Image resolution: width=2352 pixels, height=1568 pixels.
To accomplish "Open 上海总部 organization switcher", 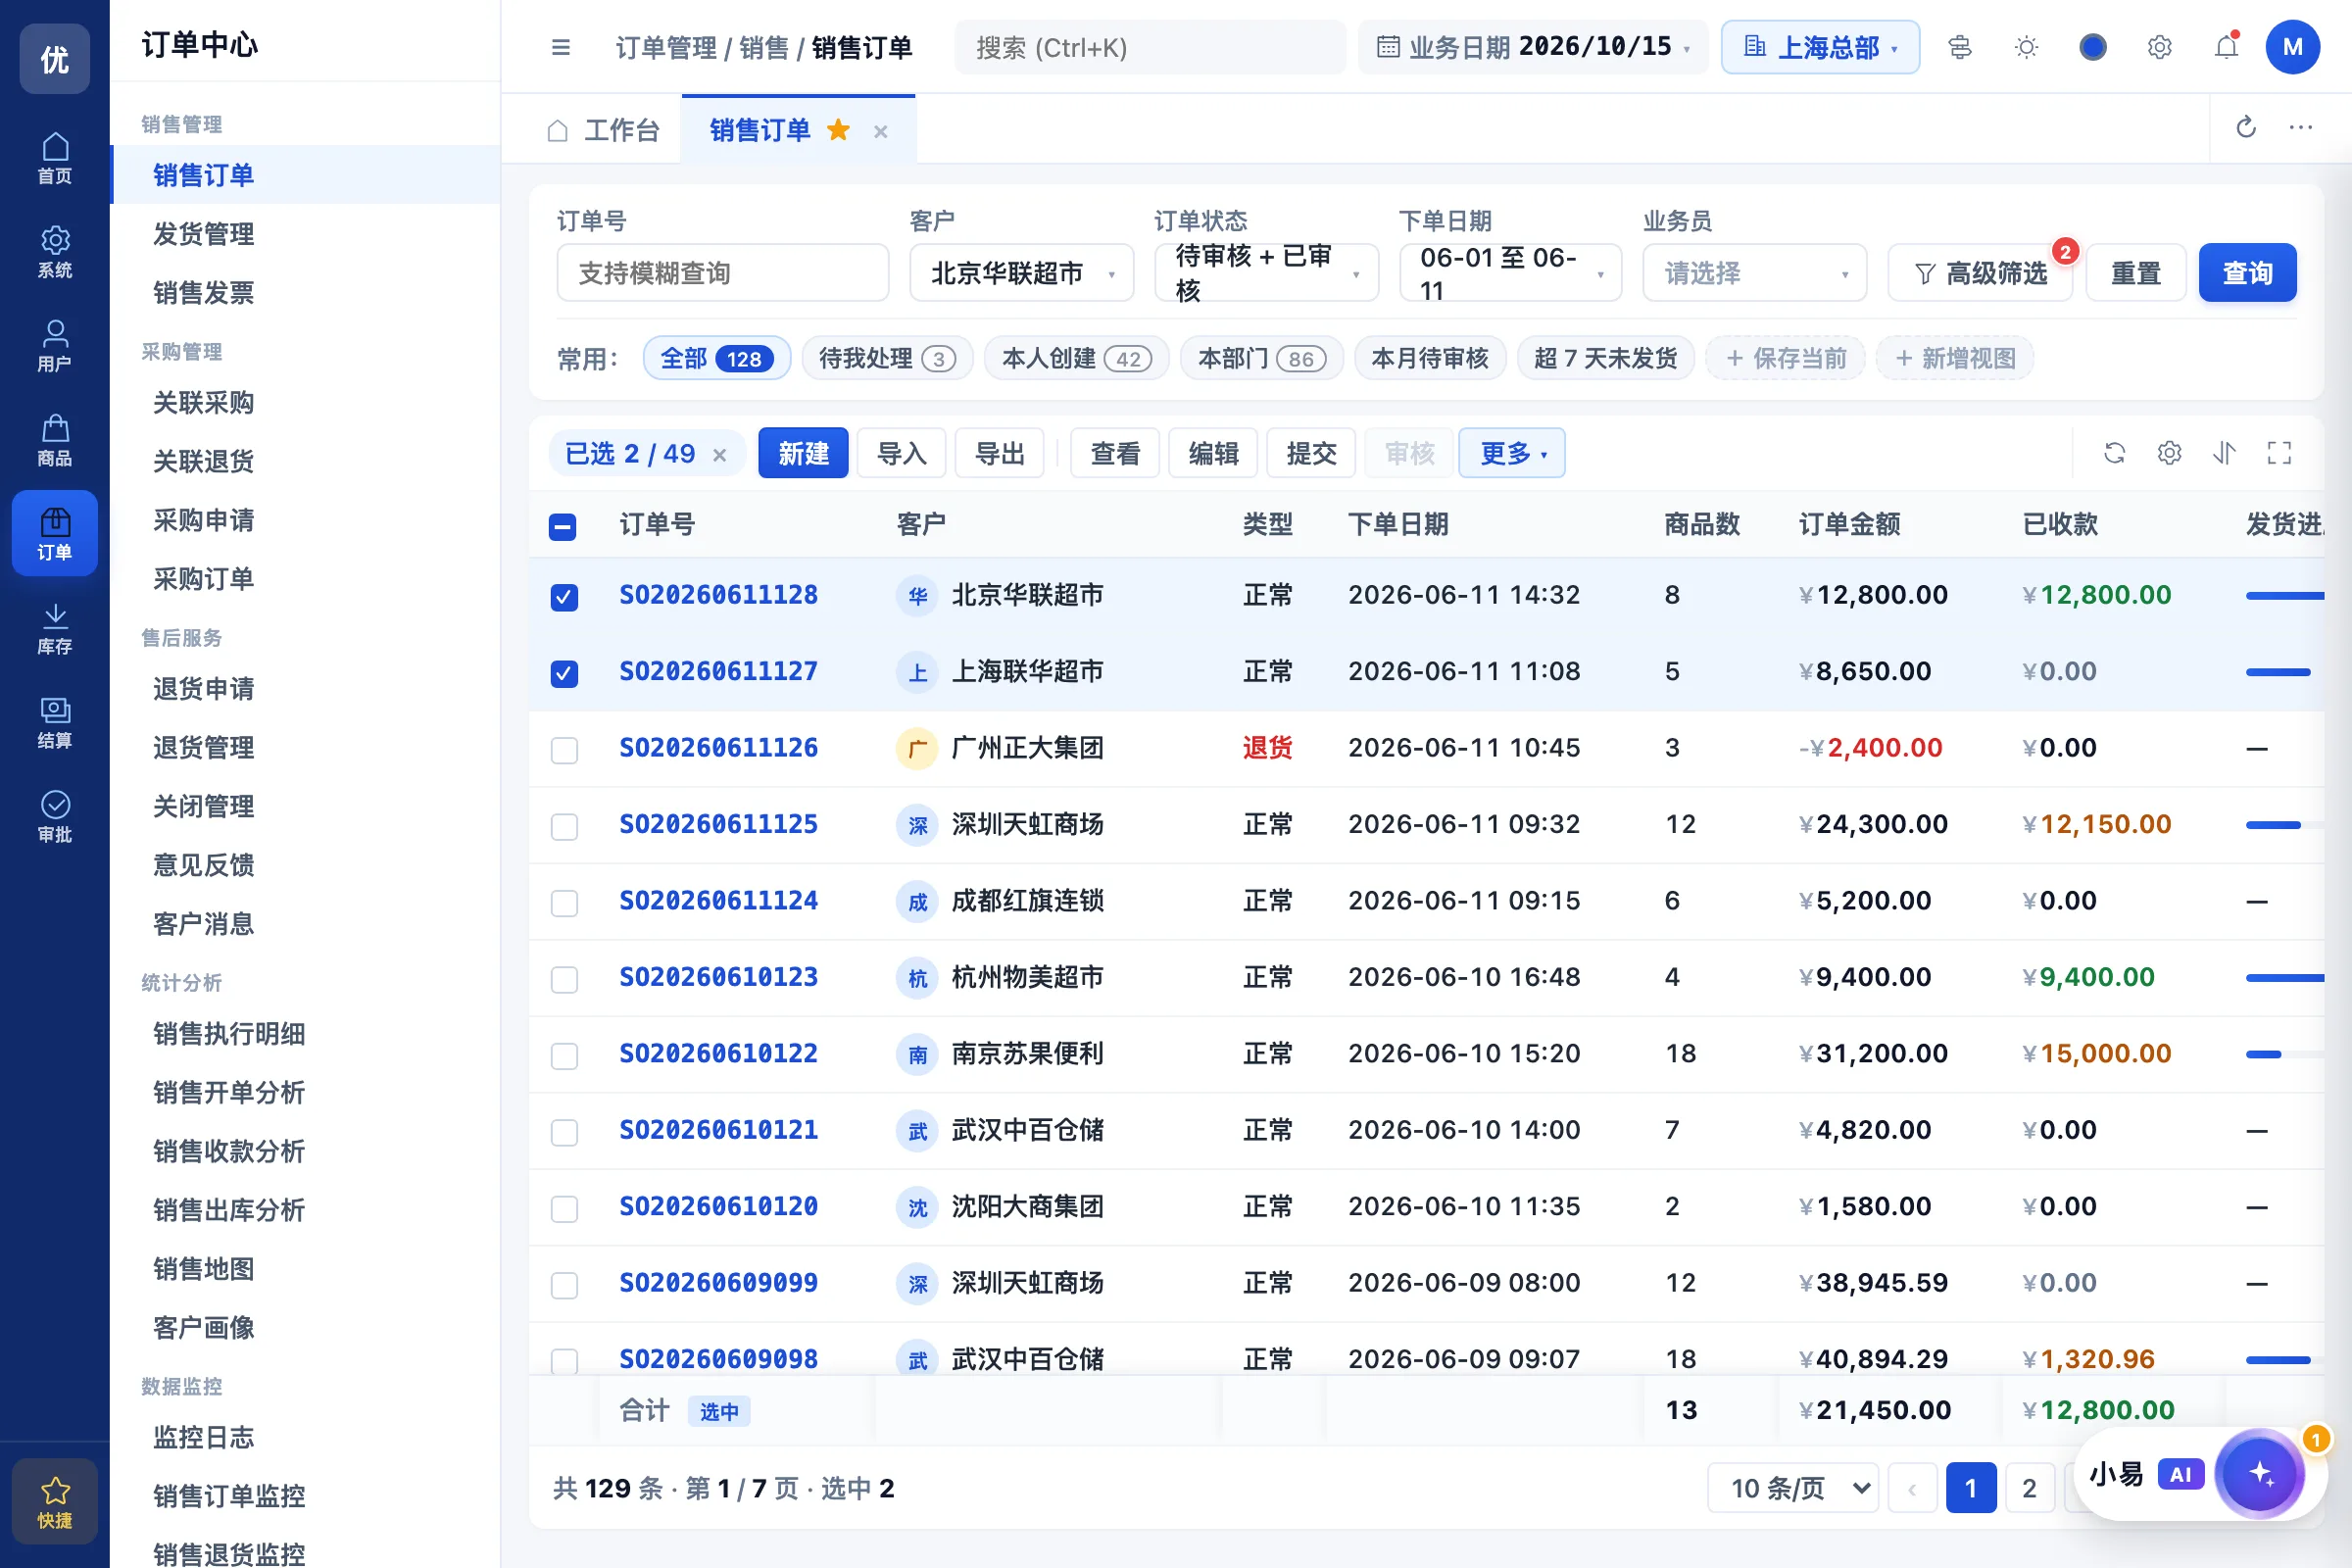I will pos(1820,47).
